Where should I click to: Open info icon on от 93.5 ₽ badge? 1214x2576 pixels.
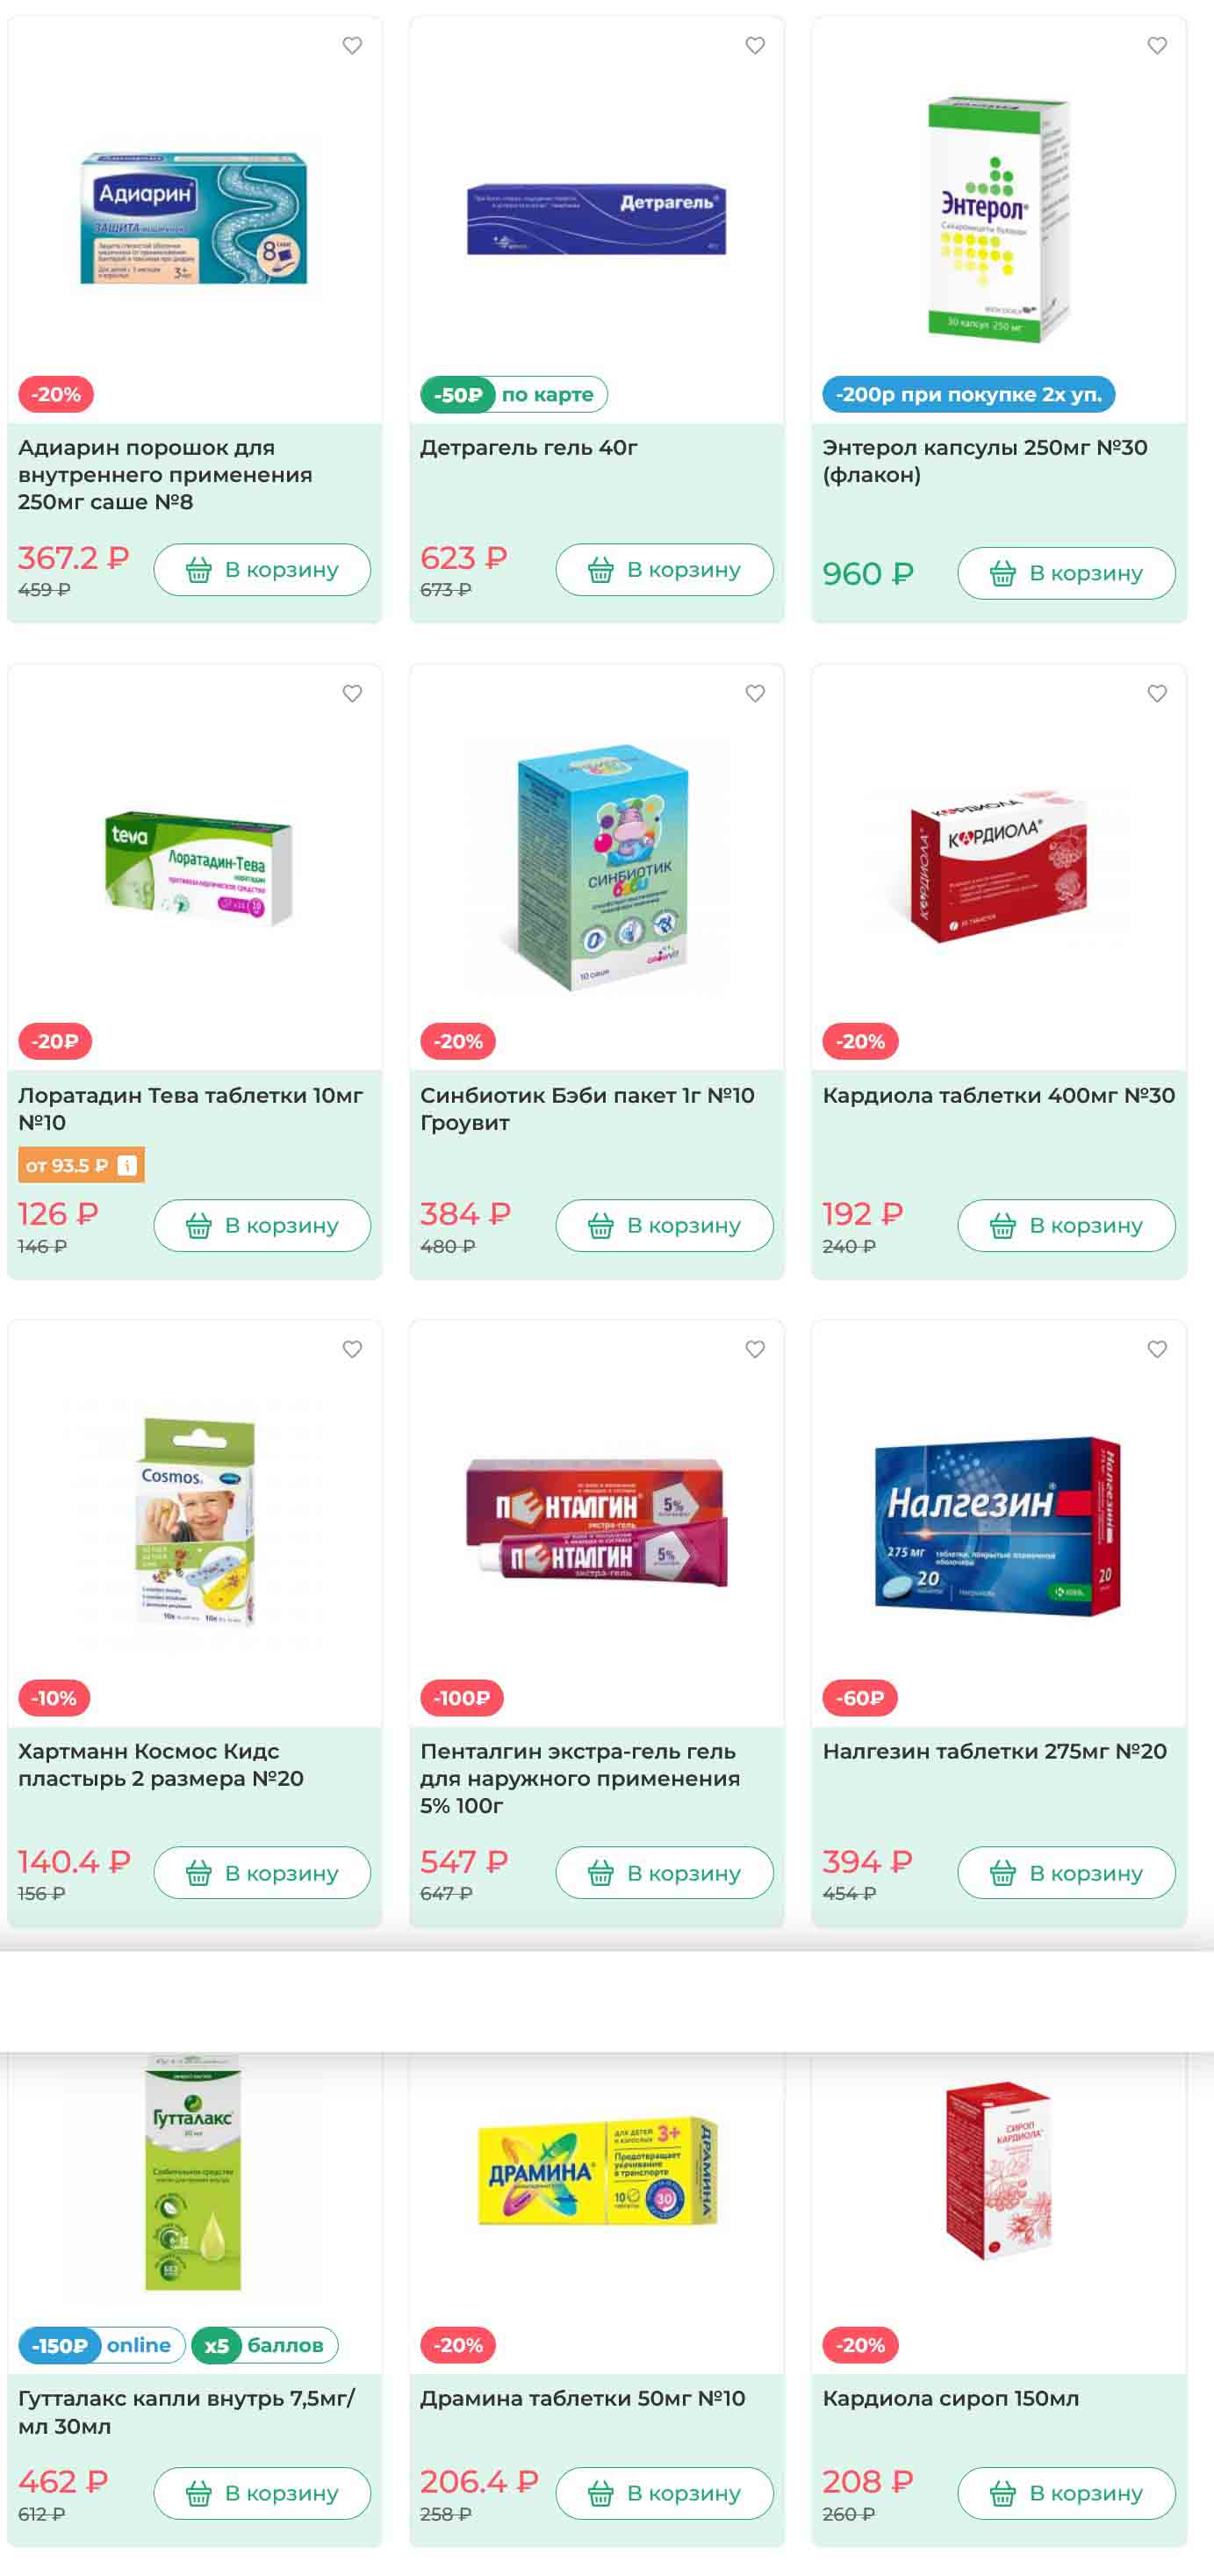coord(127,1165)
